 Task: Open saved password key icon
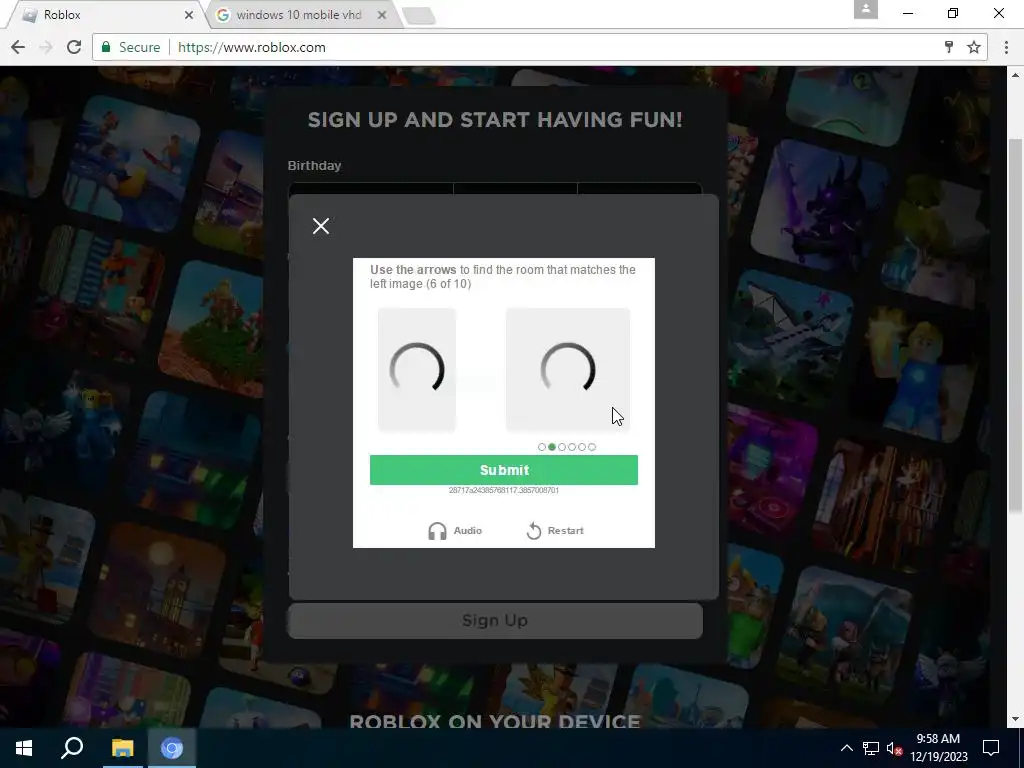(x=949, y=47)
